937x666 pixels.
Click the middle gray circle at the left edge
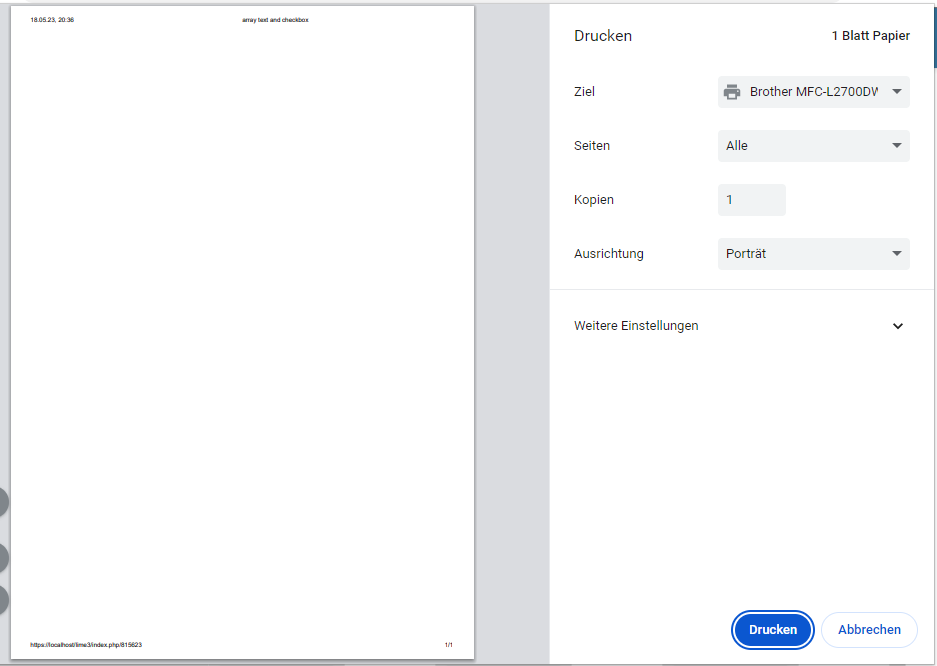pos(3,557)
